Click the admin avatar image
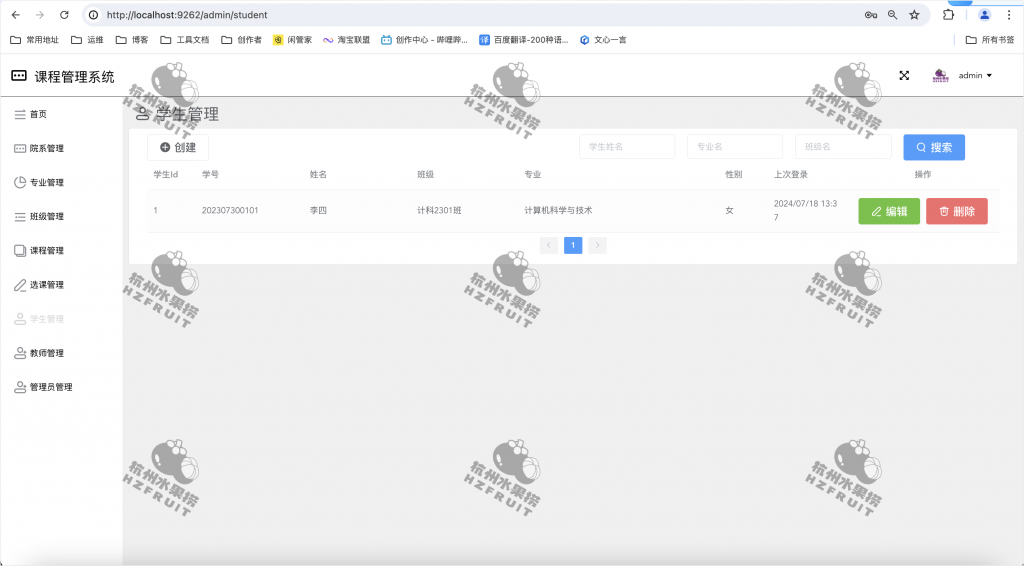This screenshot has height=566, width=1024. coord(940,76)
